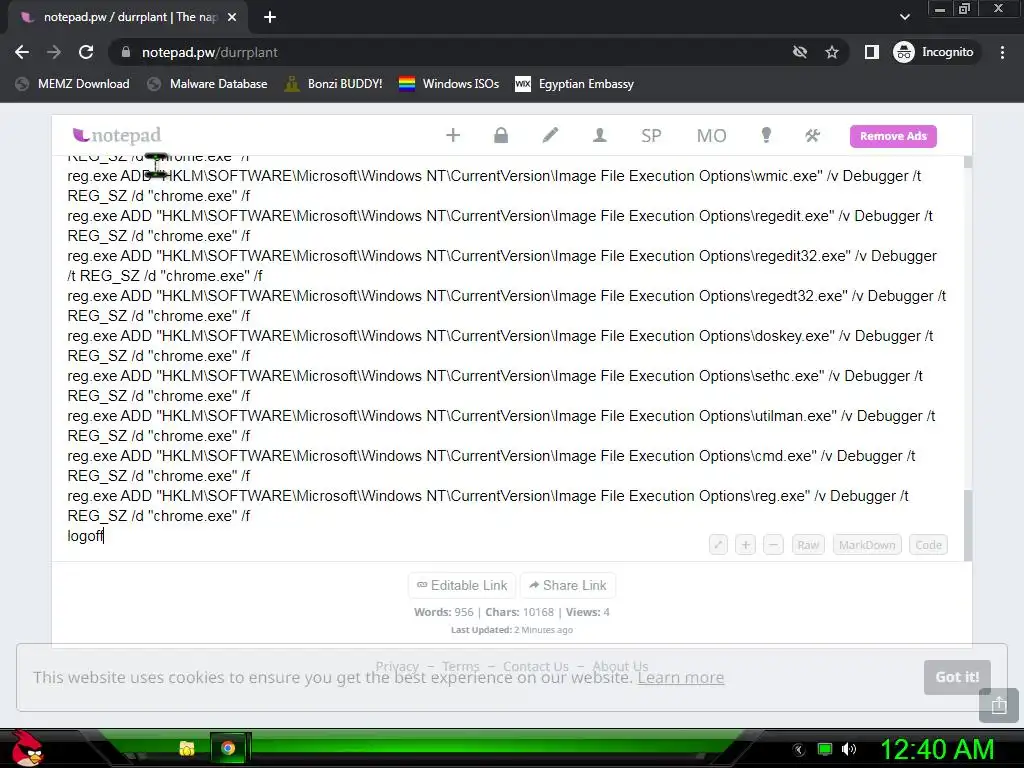Click the notepad logo
This screenshot has width=1024, height=768.
(117, 135)
